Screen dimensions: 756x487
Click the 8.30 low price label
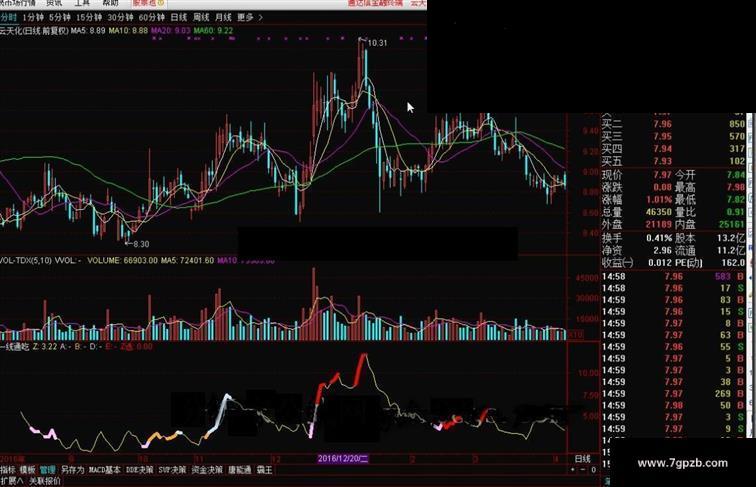tap(141, 244)
